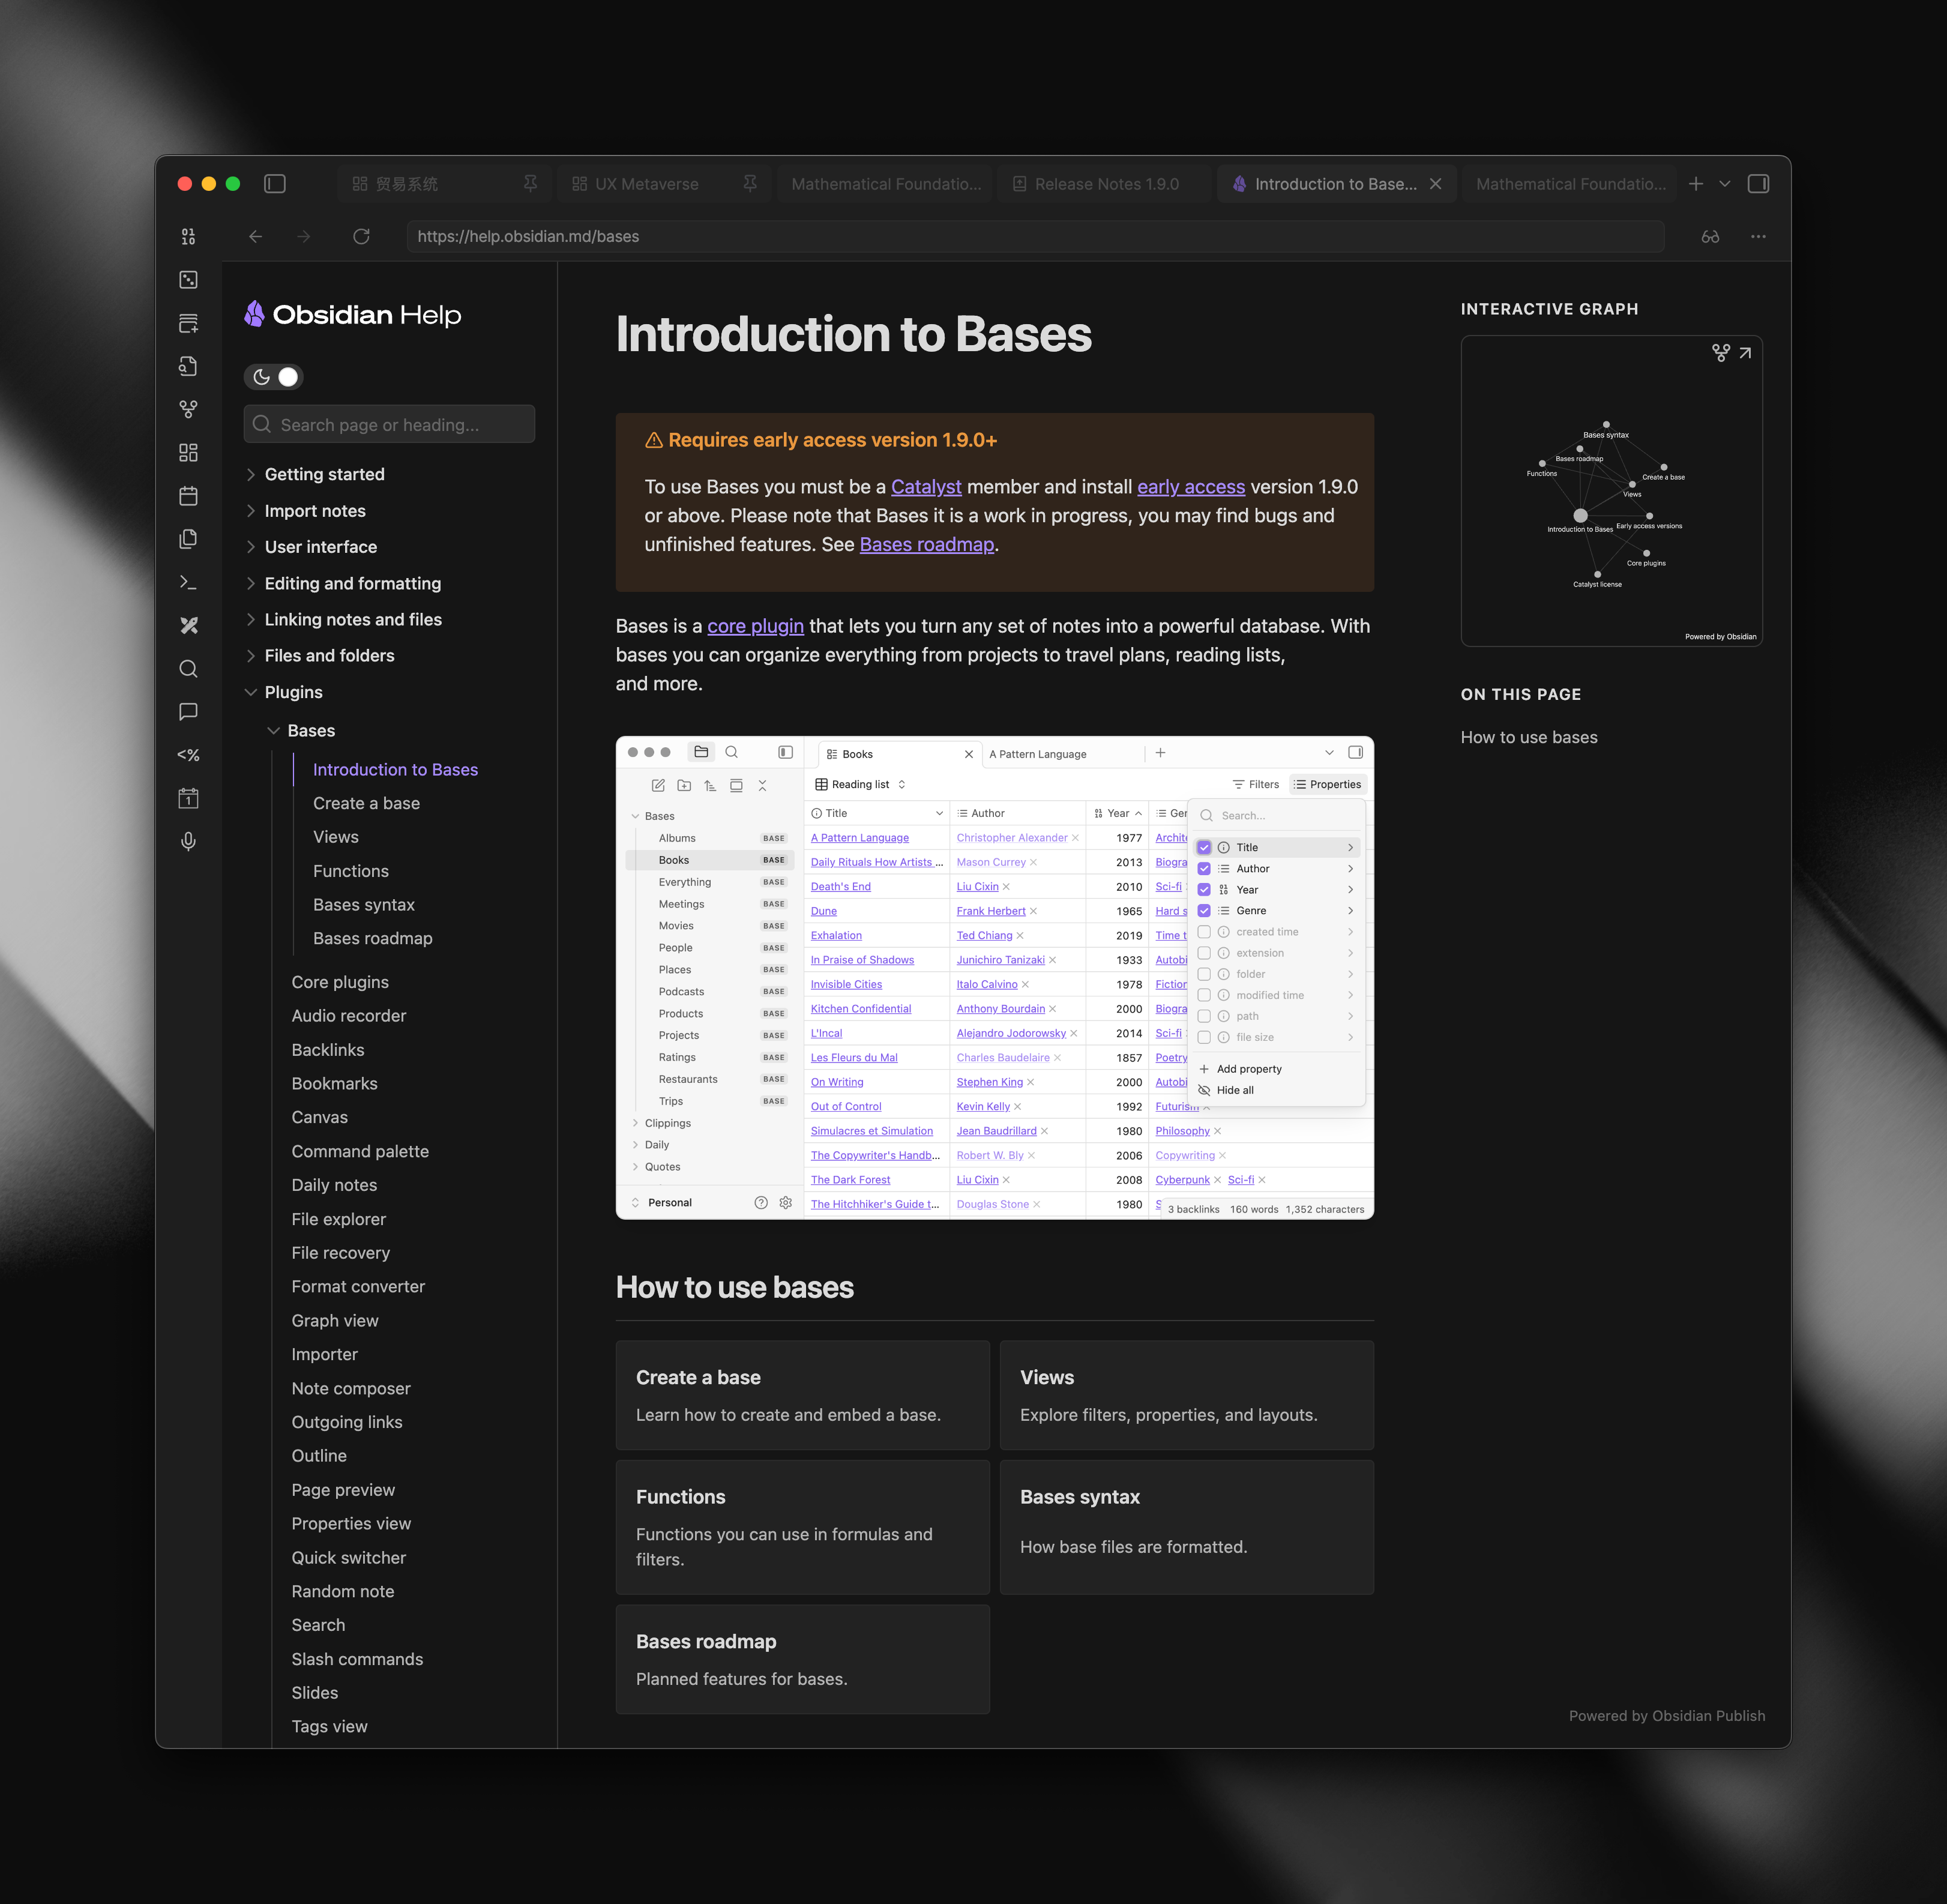The image size is (1947, 1904).
Task: Switch to the UX Metaverse tab
Action: tap(664, 184)
